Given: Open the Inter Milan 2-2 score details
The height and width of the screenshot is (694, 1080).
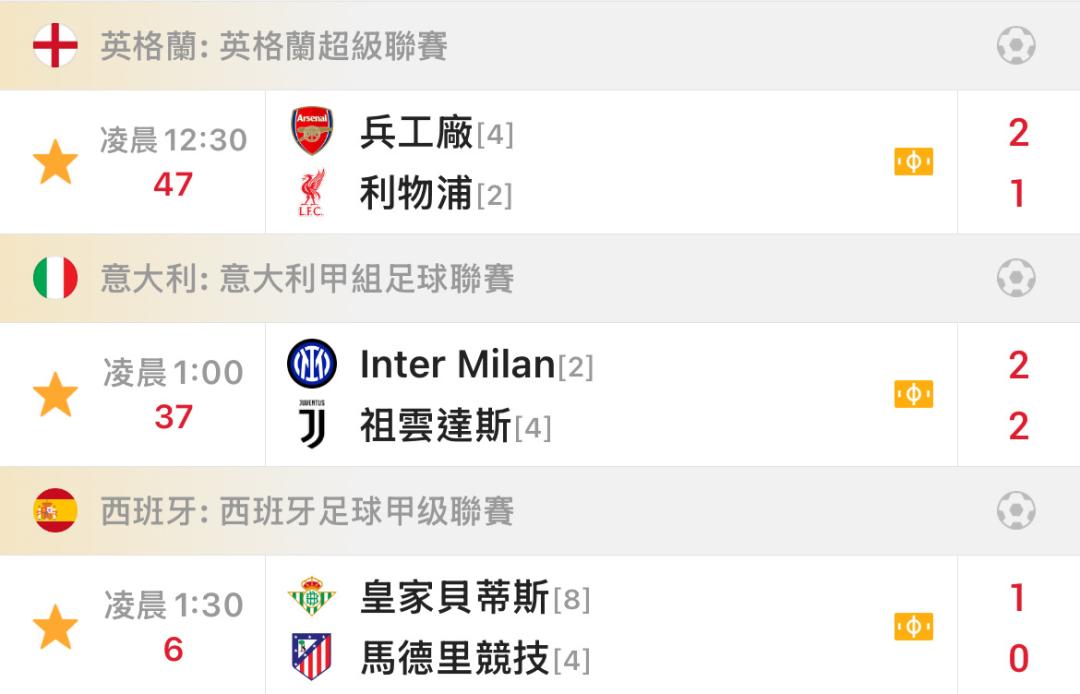Looking at the screenshot, I should (1019, 395).
